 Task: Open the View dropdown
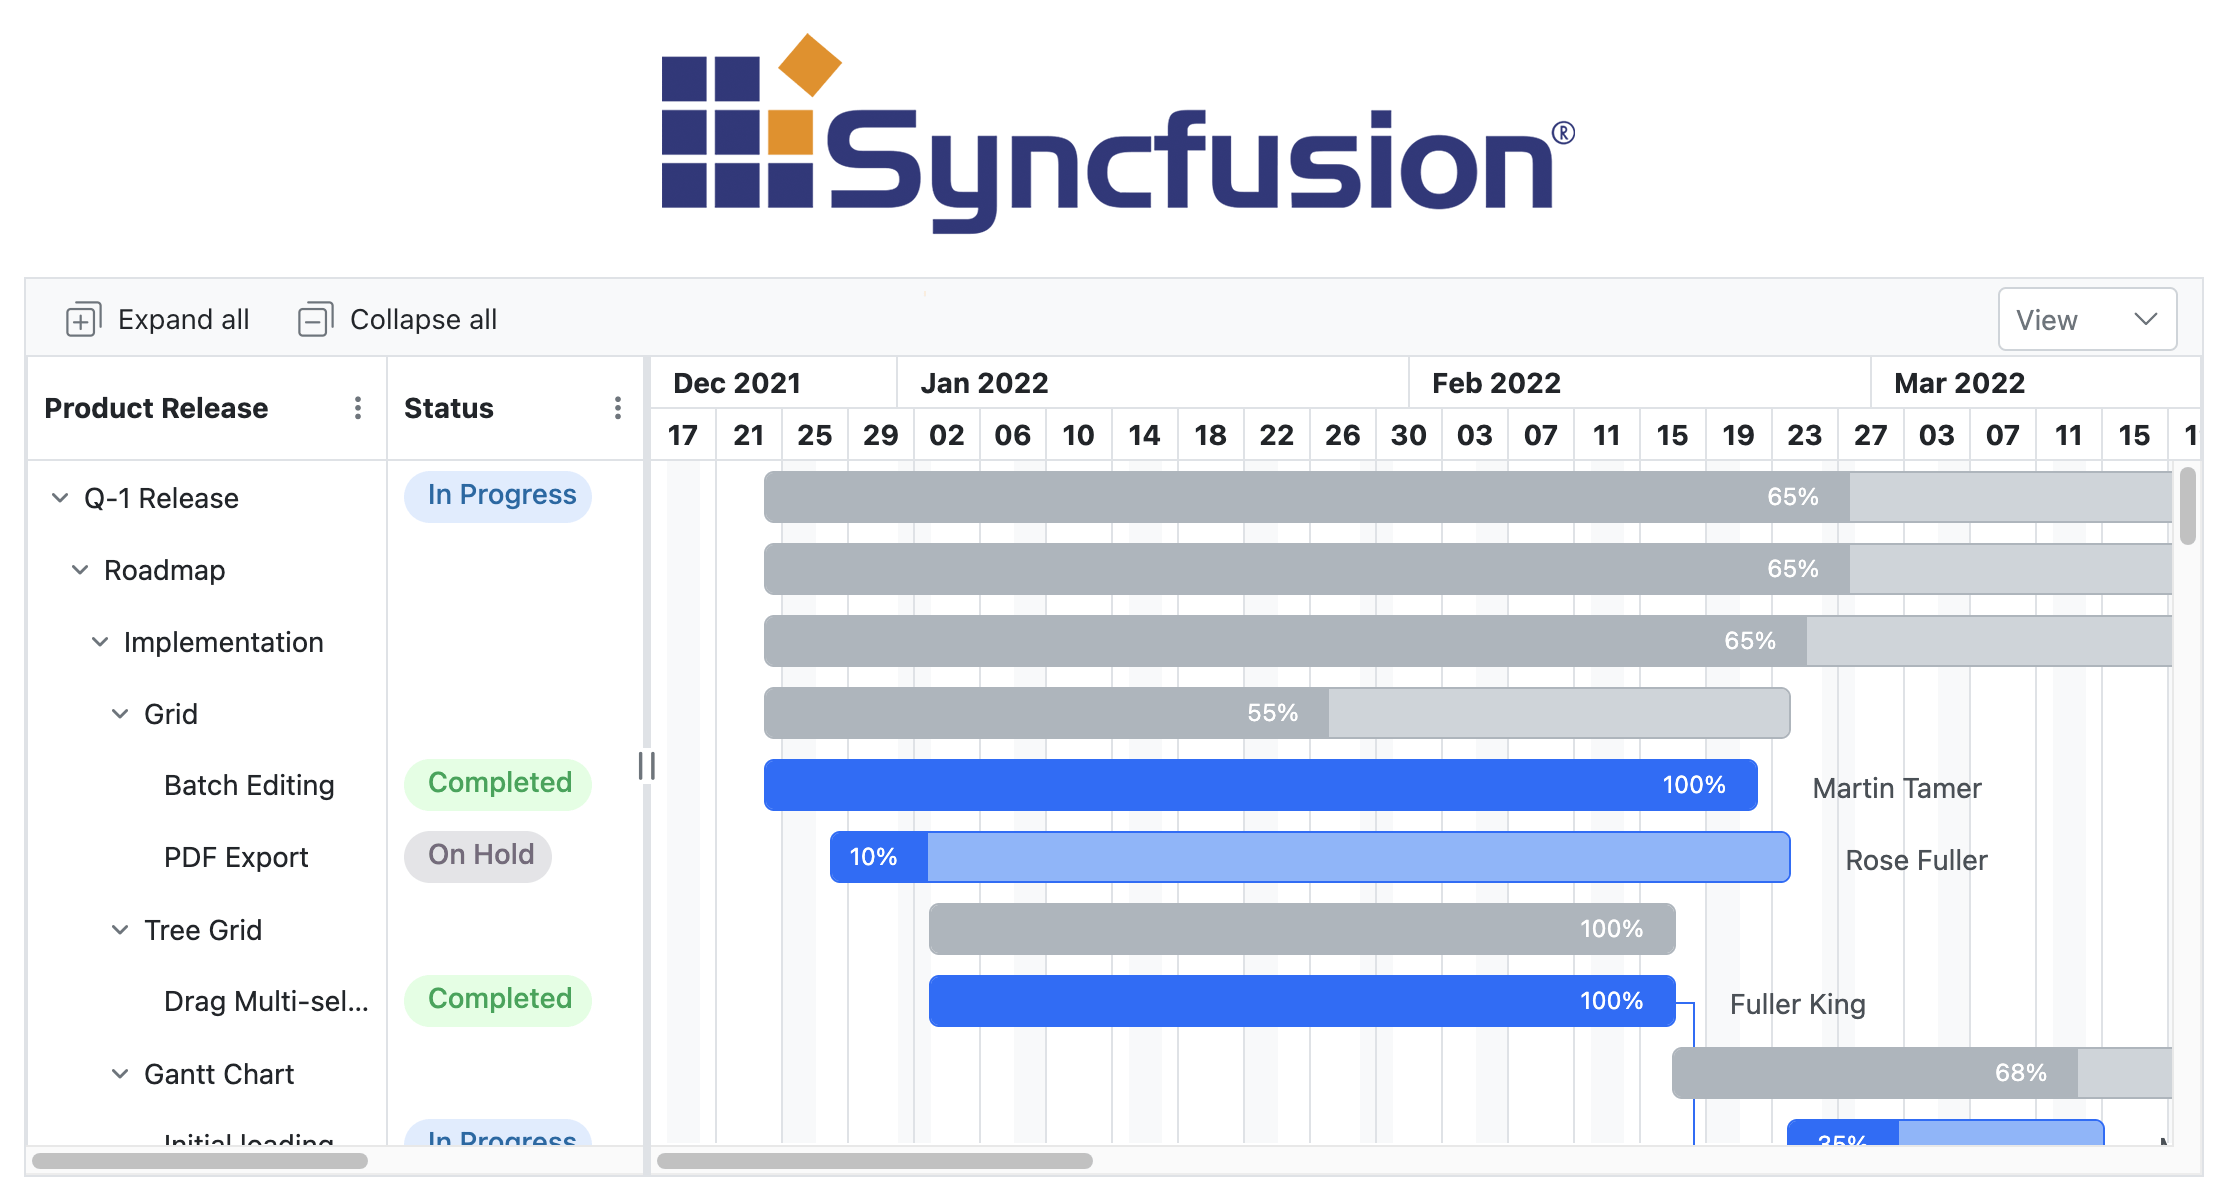(x=2087, y=319)
